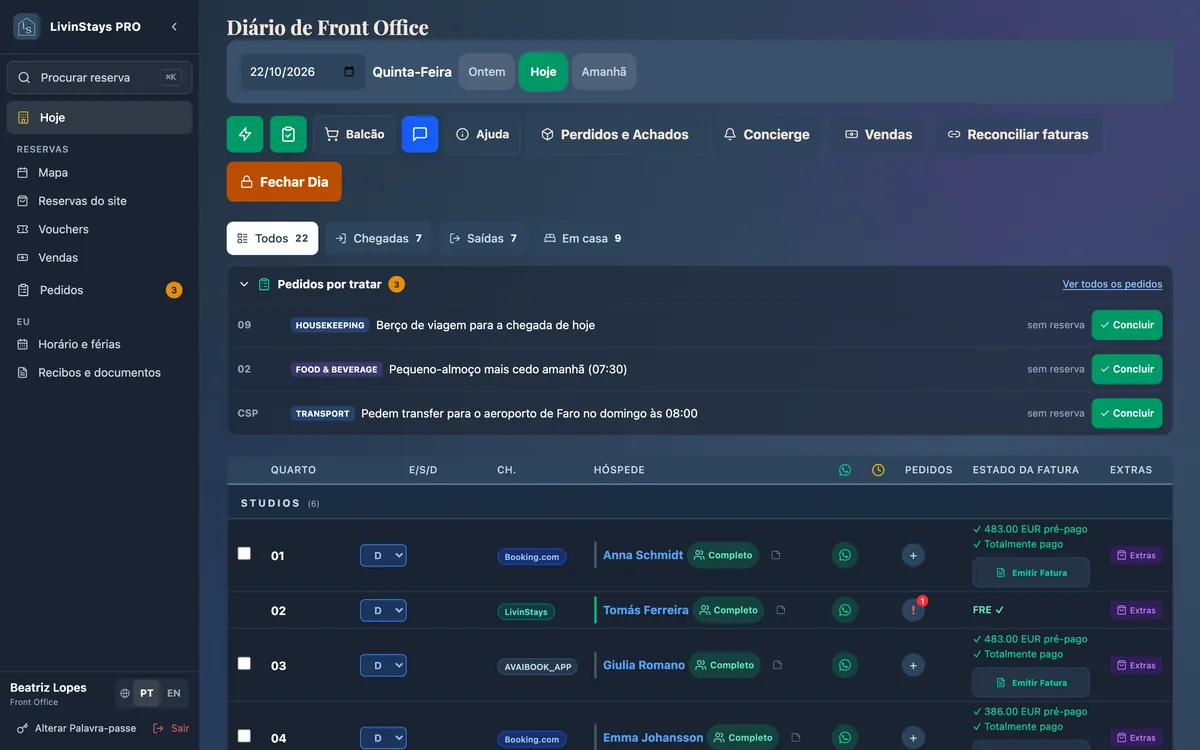1200x750 pixels.
Task: Open the Concierge button
Action: point(767,134)
